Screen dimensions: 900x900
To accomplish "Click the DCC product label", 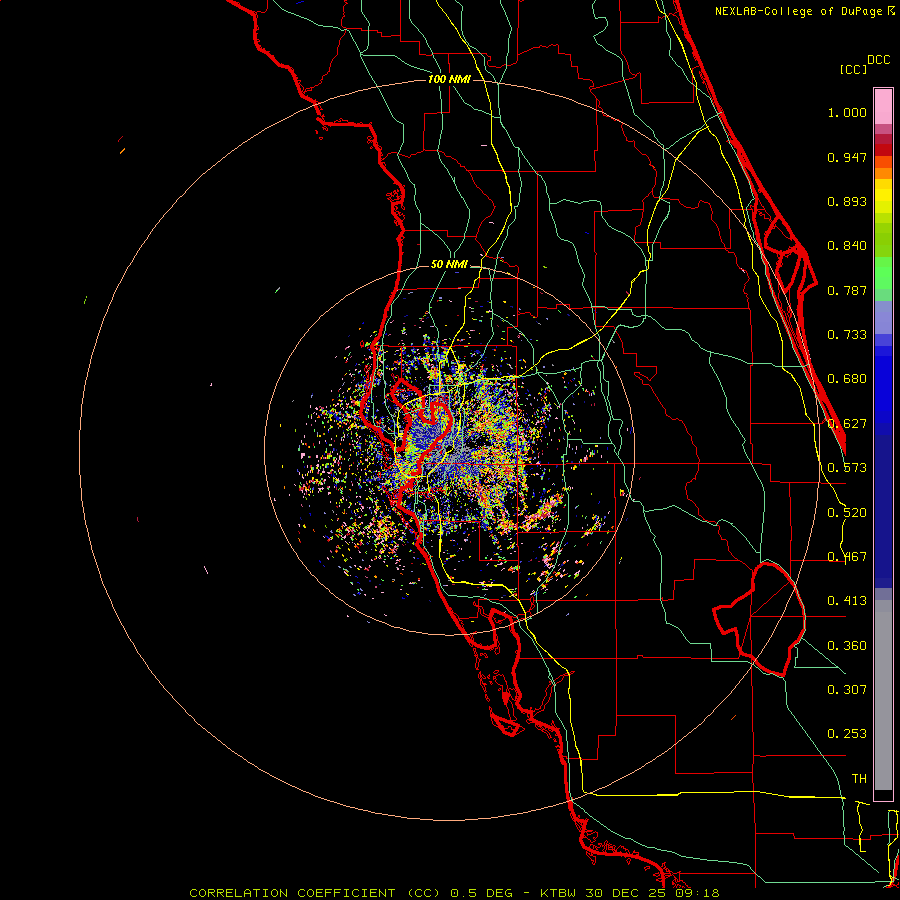I will pyautogui.click(x=878, y=60).
